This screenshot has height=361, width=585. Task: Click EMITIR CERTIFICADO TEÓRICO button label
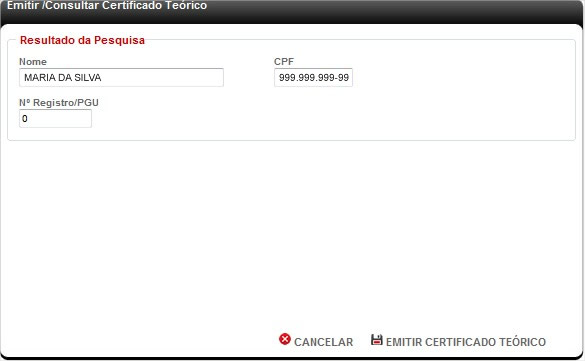(x=466, y=342)
